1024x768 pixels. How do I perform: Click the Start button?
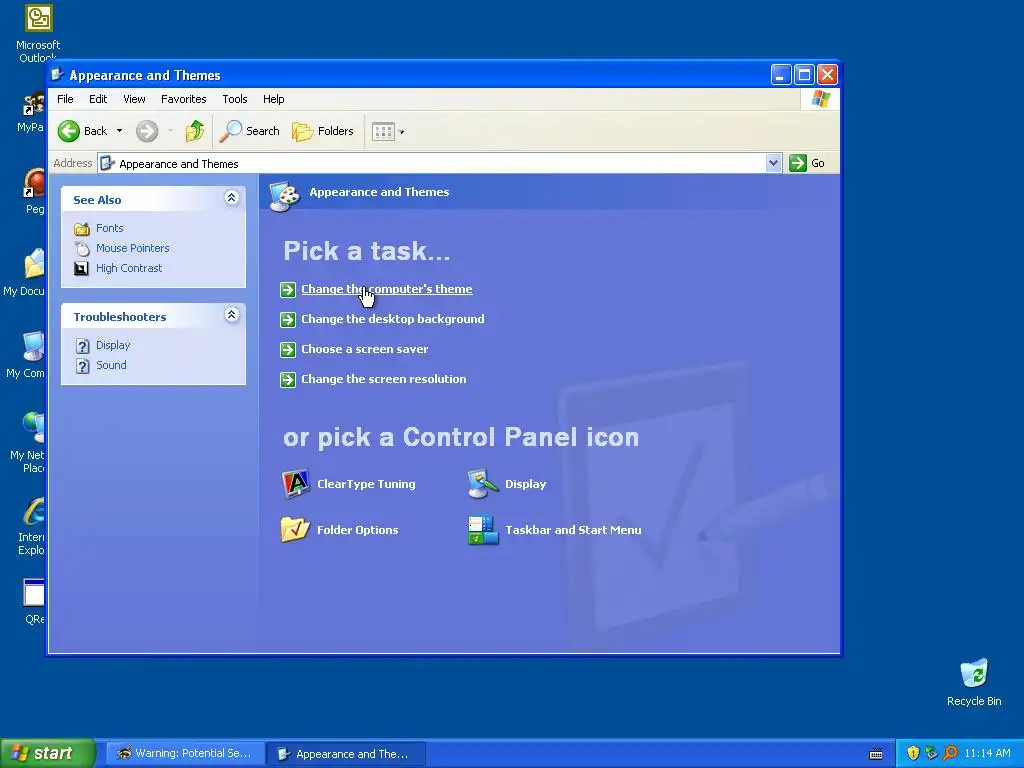[x=47, y=753]
